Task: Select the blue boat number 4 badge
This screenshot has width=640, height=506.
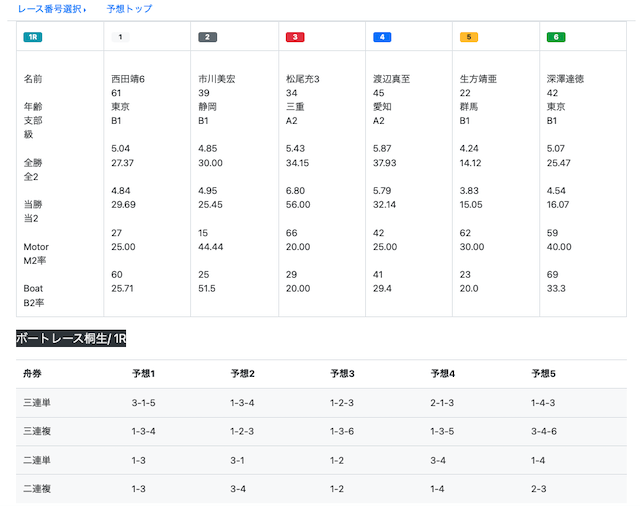Action: pyautogui.click(x=382, y=37)
